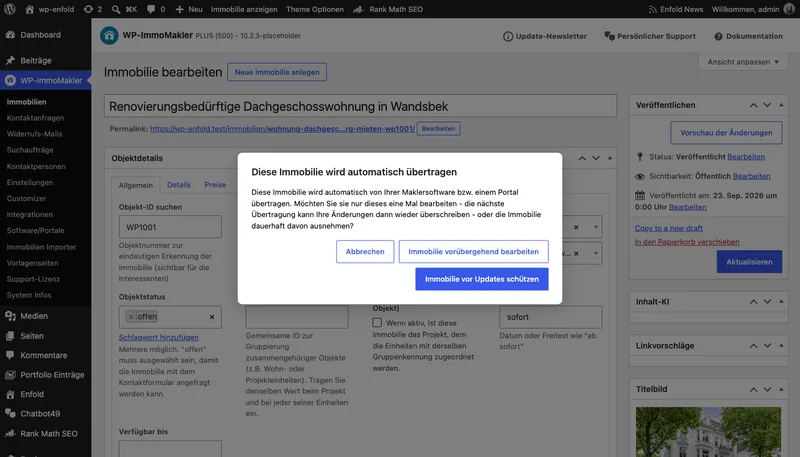Click the Verfügbar bis input field
800x457 pixels.
point(170,449)
